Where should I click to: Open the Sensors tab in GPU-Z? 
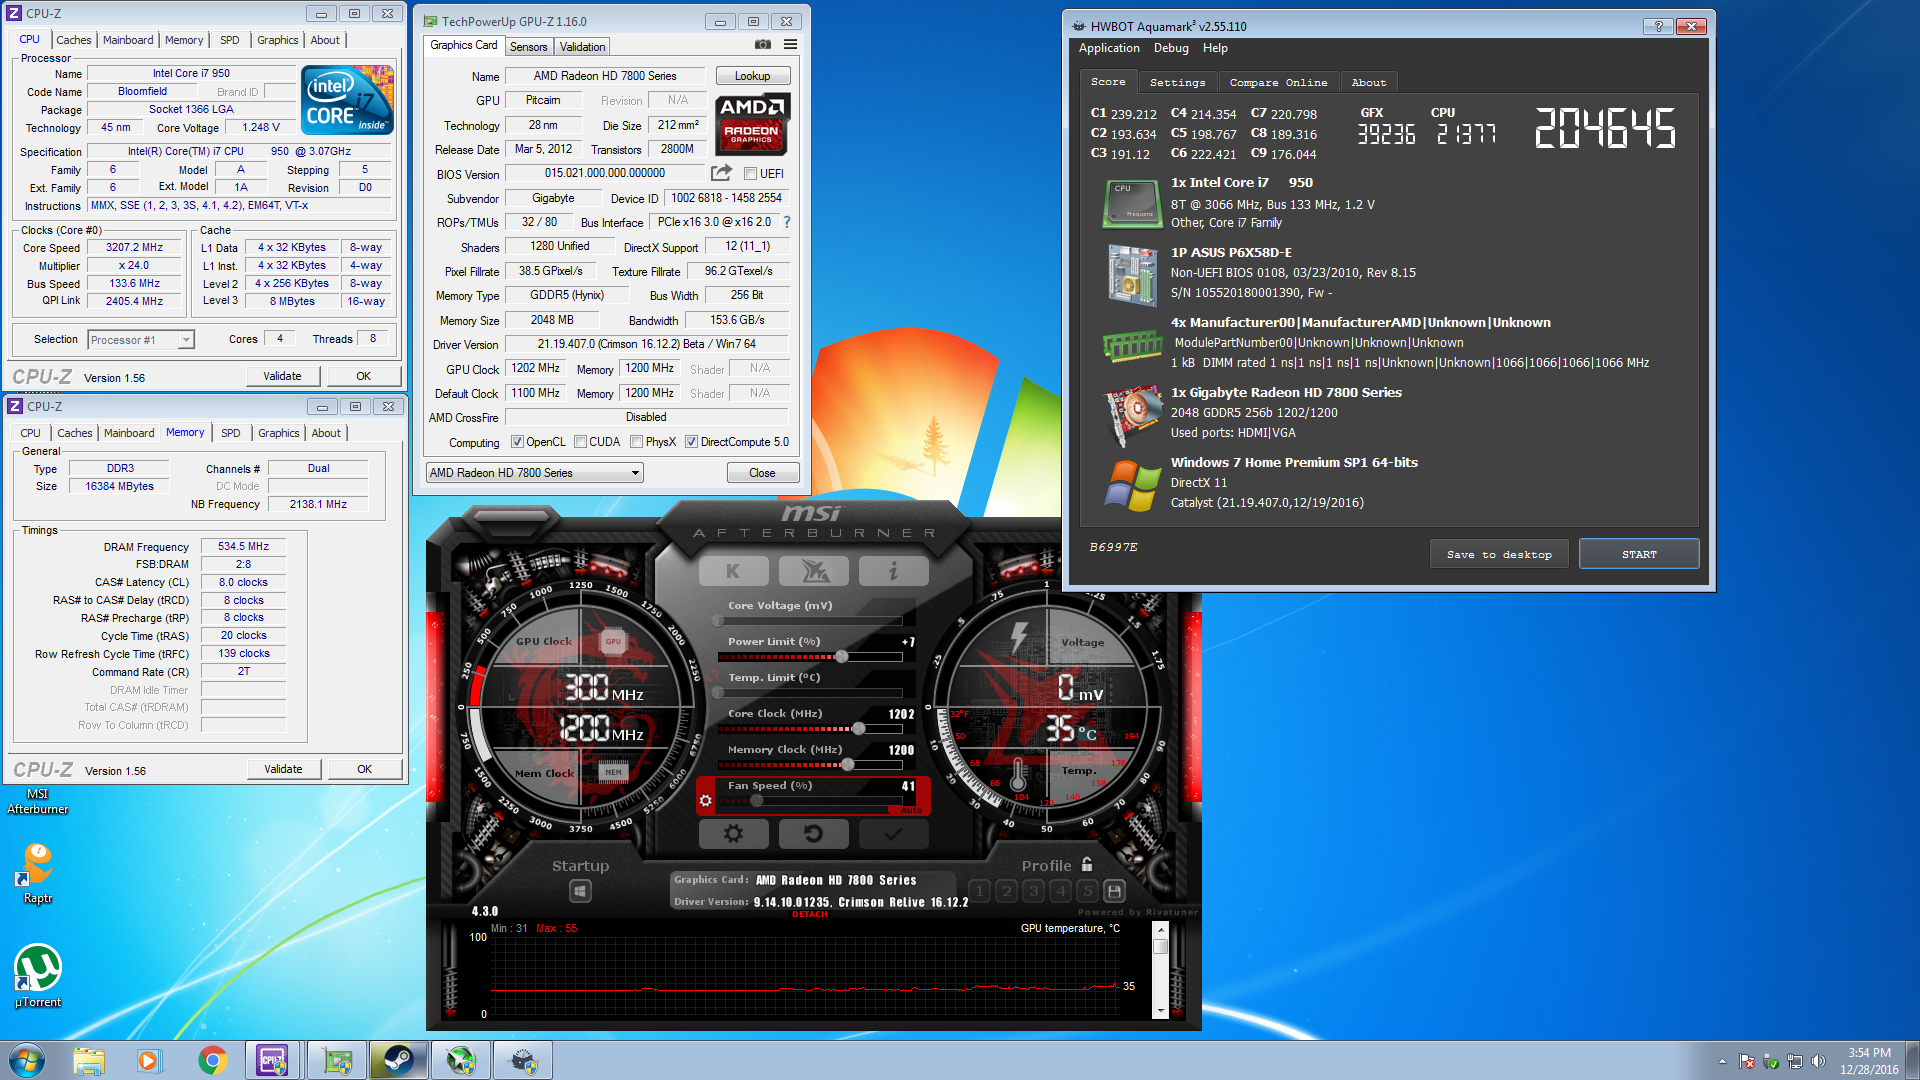[x=528, y=47]
